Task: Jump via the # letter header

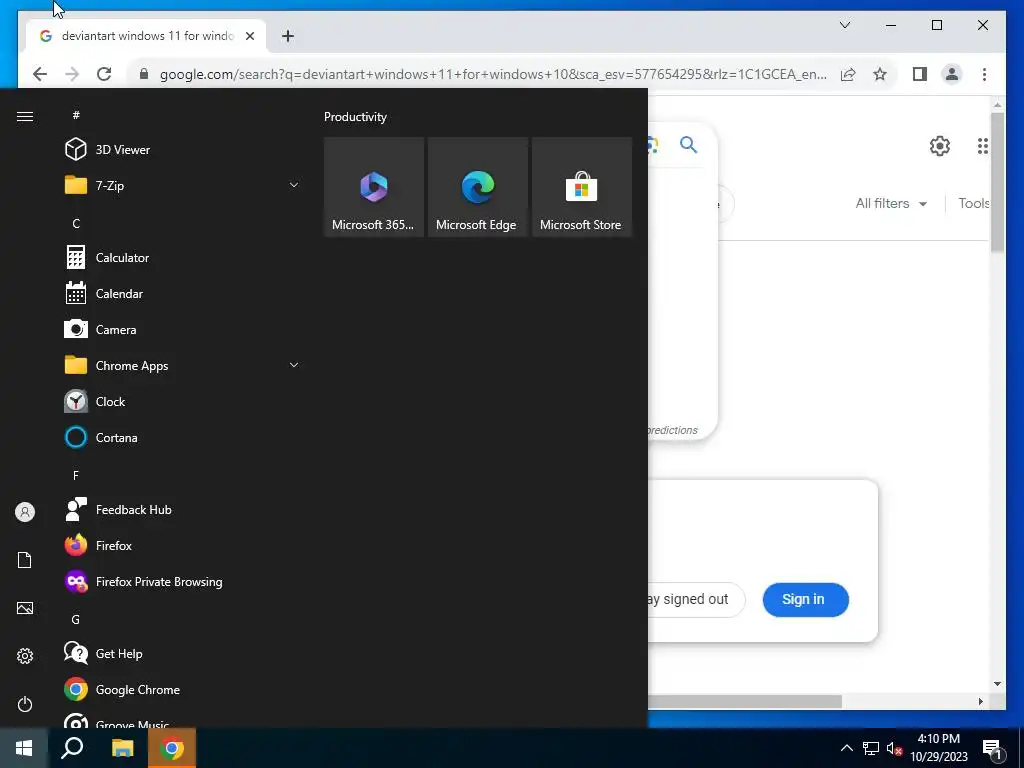Action: pos(76,115)
